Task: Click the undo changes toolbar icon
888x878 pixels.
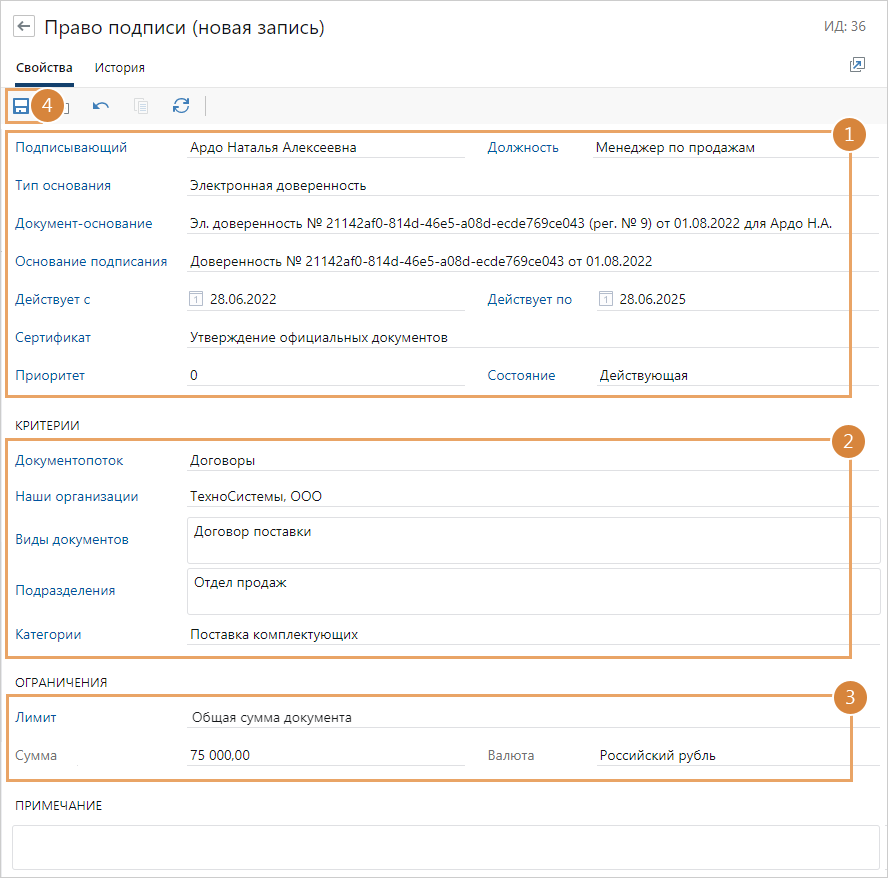Action: (x=101, y=106)
